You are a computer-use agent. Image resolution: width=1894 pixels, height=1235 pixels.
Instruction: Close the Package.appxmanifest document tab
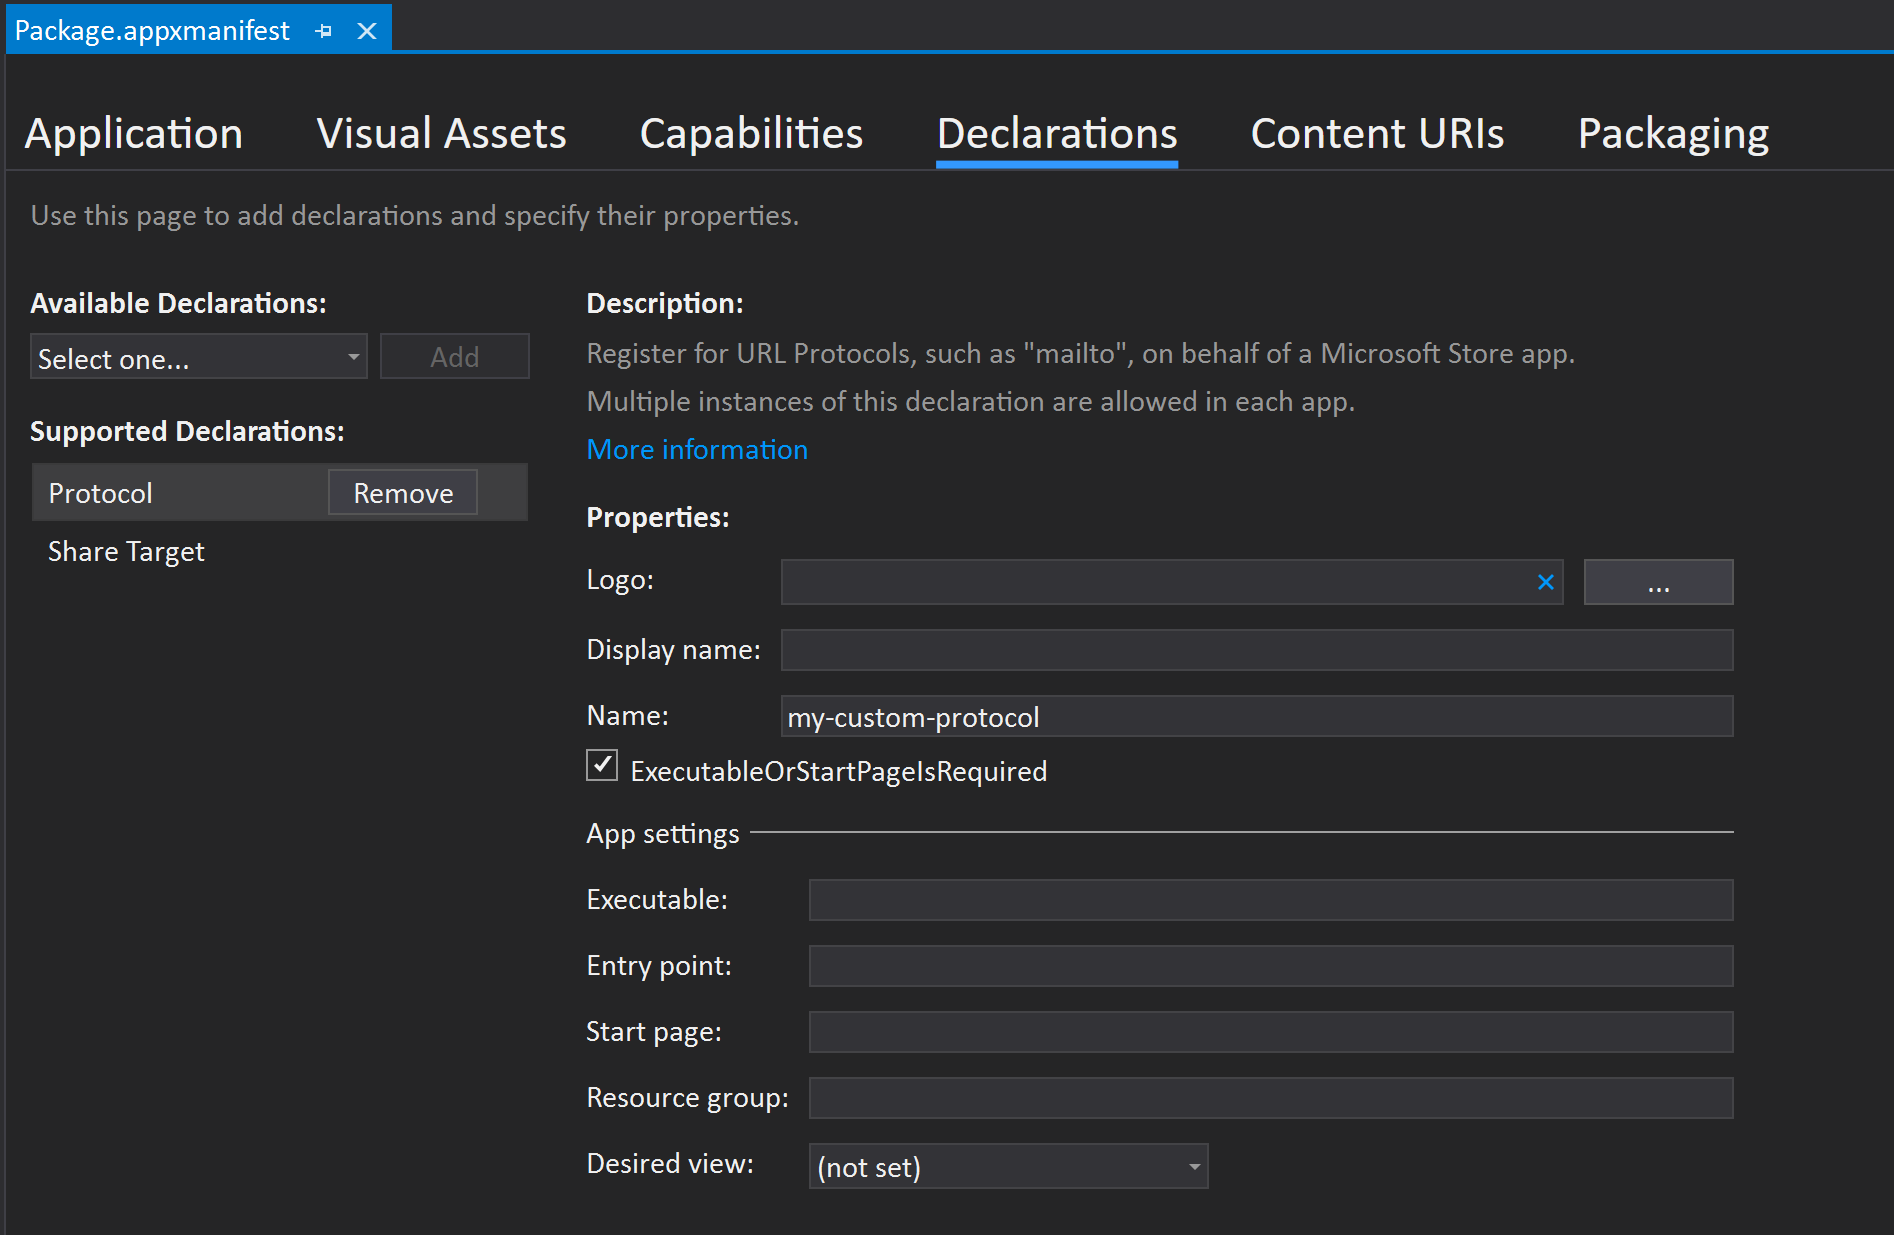coord(367,31)
